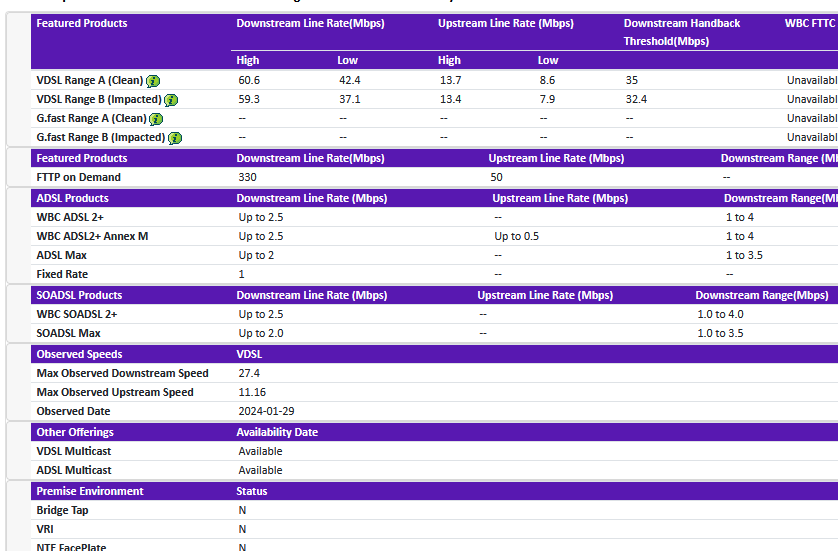Select the VDSL Multicast Available status

point(260,451)
